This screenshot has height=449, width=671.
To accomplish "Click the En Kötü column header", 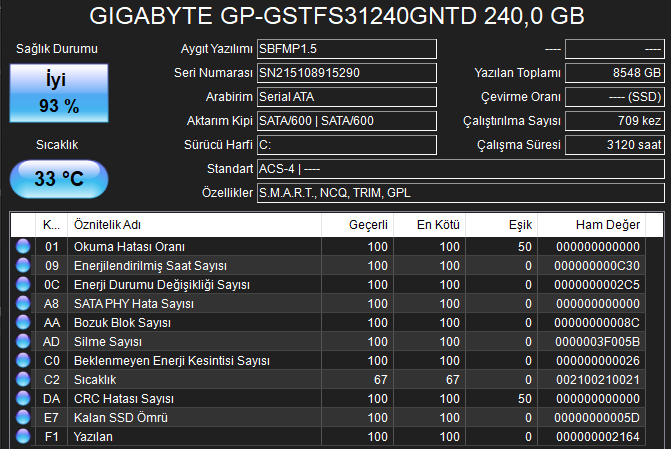I will tap(430, 225).
